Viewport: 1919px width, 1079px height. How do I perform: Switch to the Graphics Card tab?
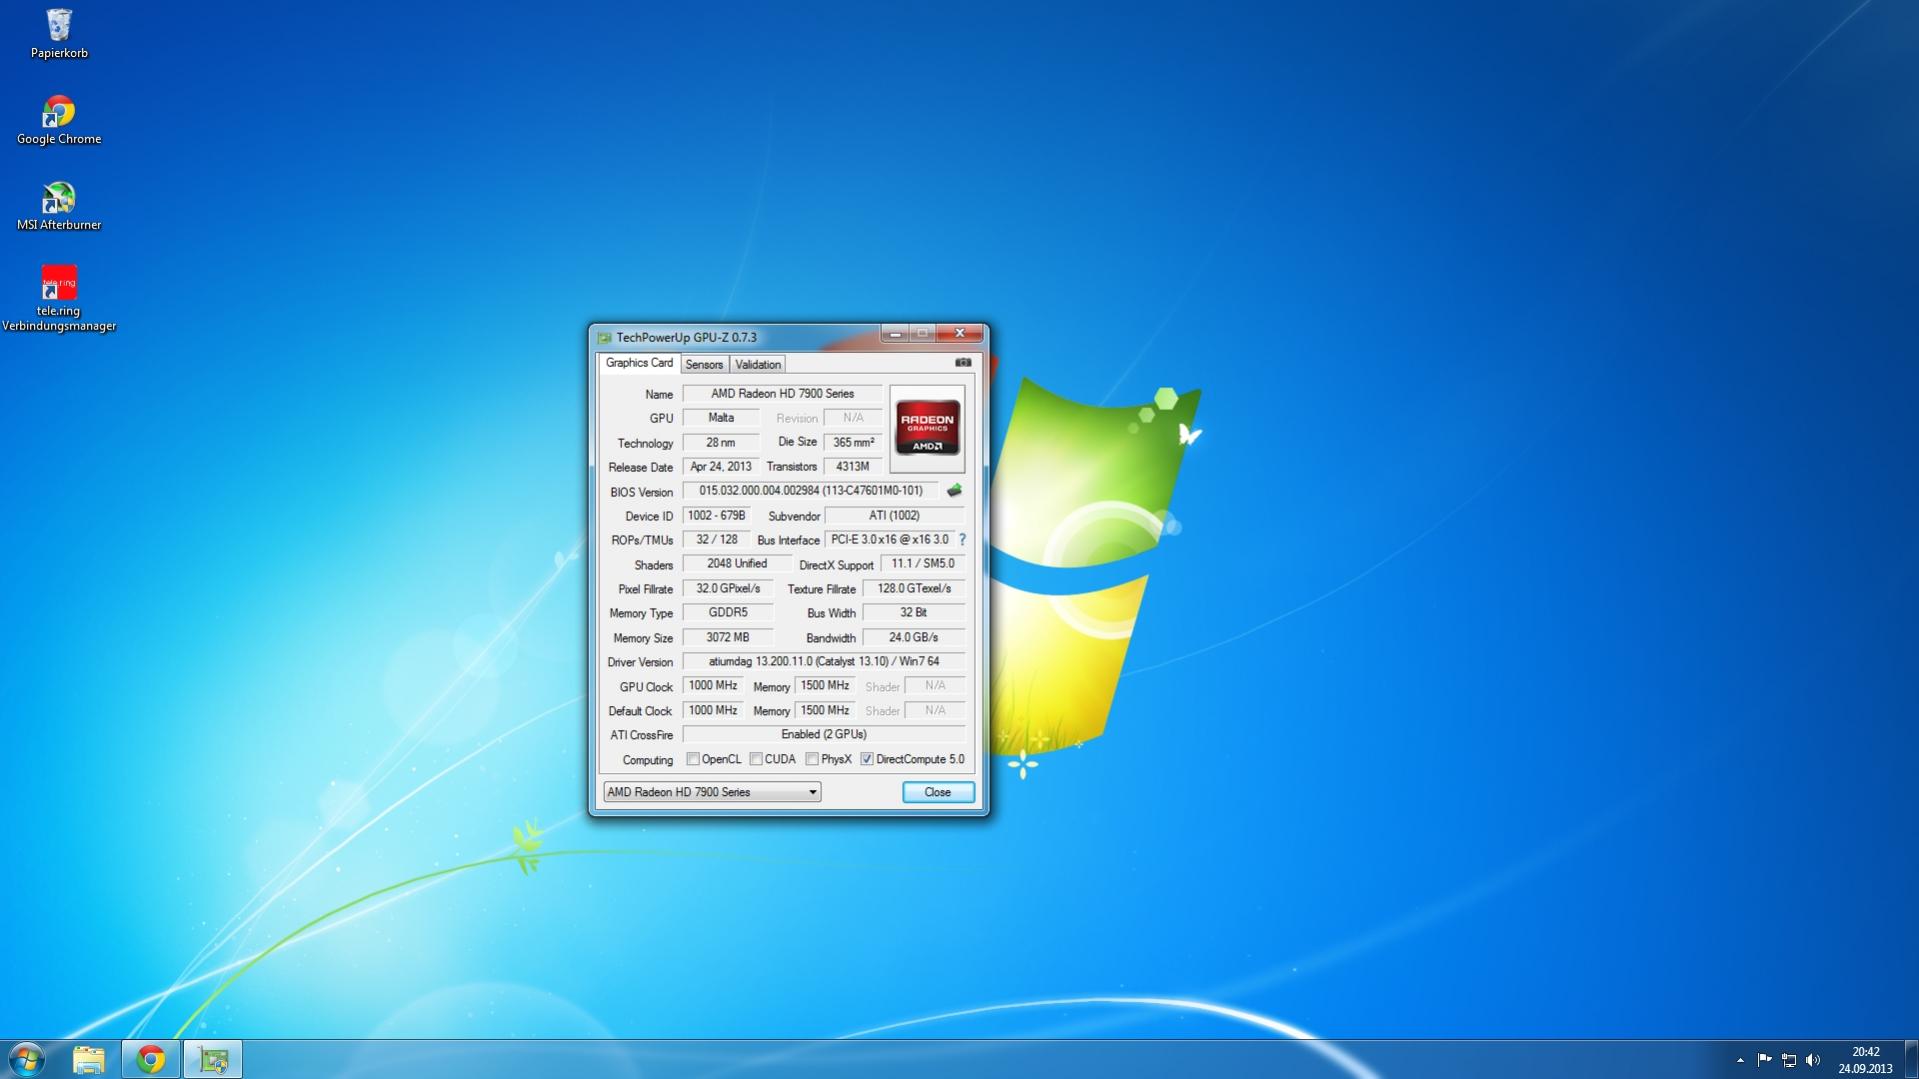click(639, 363)
